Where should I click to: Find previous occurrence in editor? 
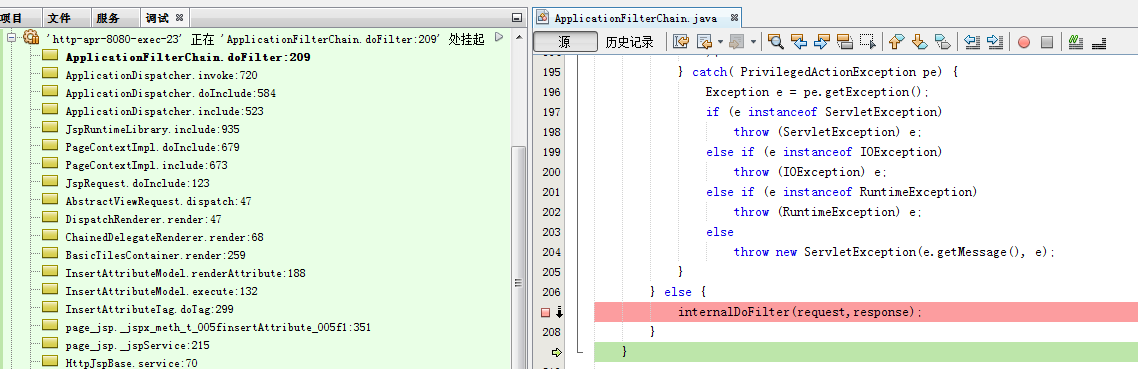pyautogui.click(x=799, y=41)
